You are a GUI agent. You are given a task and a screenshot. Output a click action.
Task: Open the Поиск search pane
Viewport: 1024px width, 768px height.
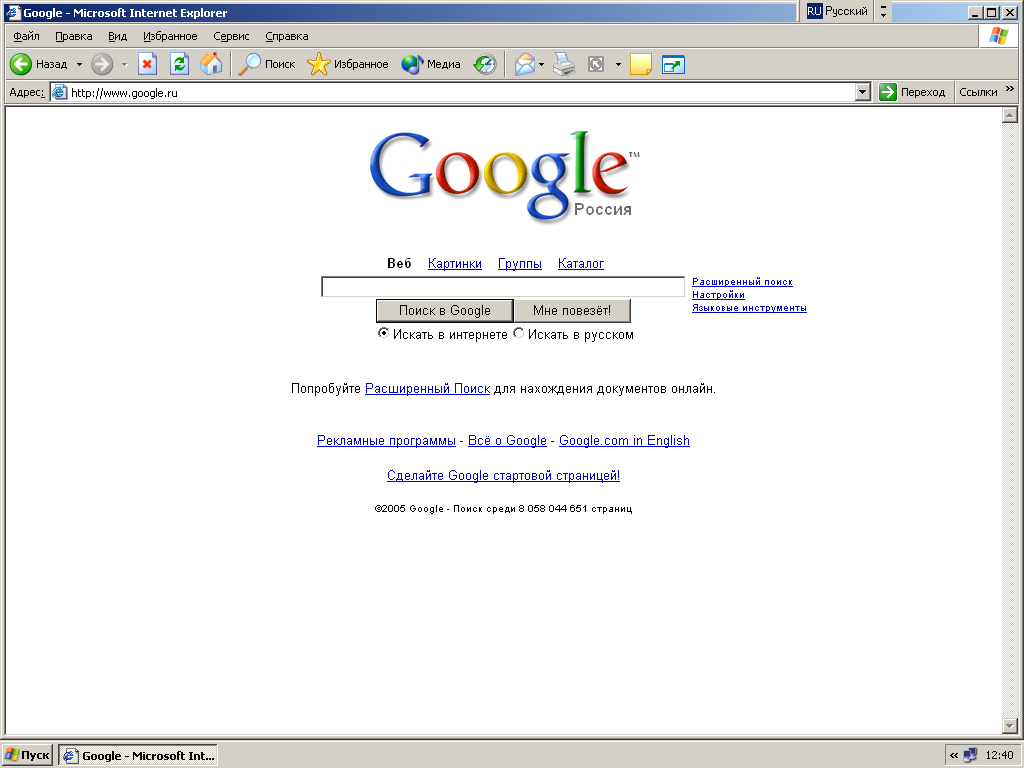click(x=267, y=64)
